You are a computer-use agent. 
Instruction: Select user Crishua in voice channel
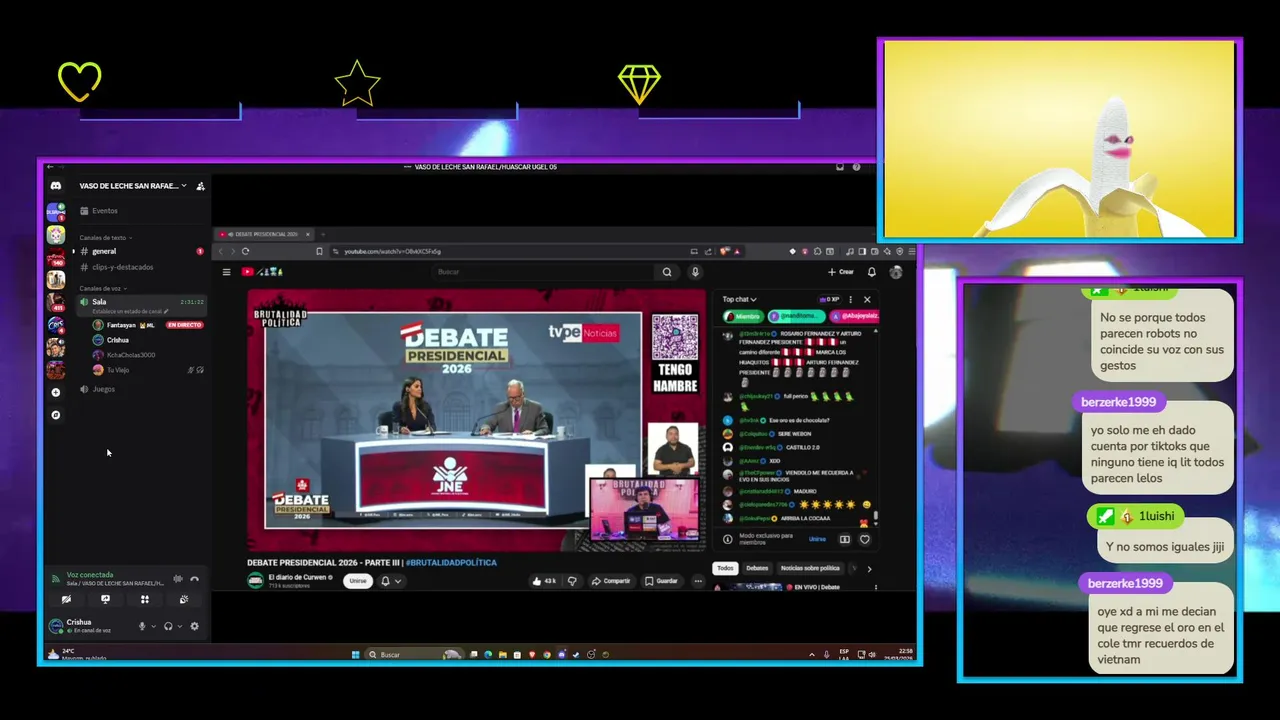[x=118, y=340]
